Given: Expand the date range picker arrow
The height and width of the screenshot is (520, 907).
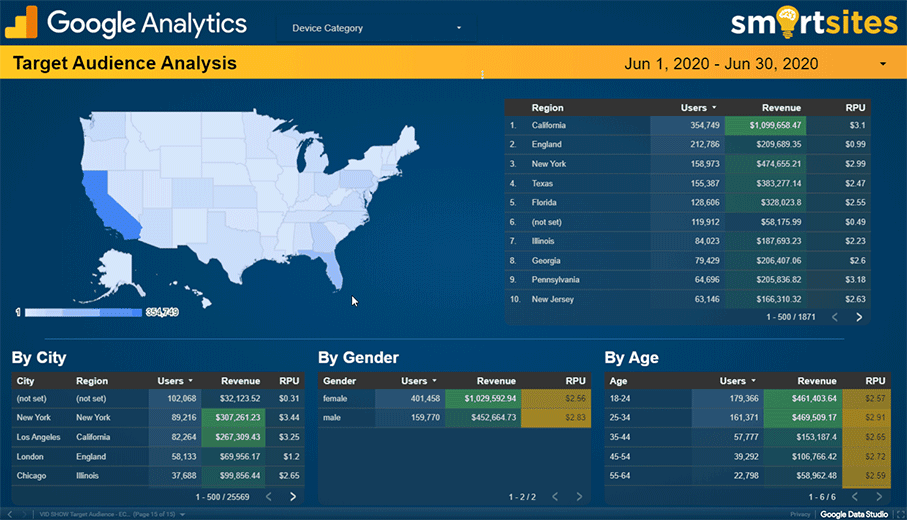Looking at the screenshot, I should pos(882,64).
